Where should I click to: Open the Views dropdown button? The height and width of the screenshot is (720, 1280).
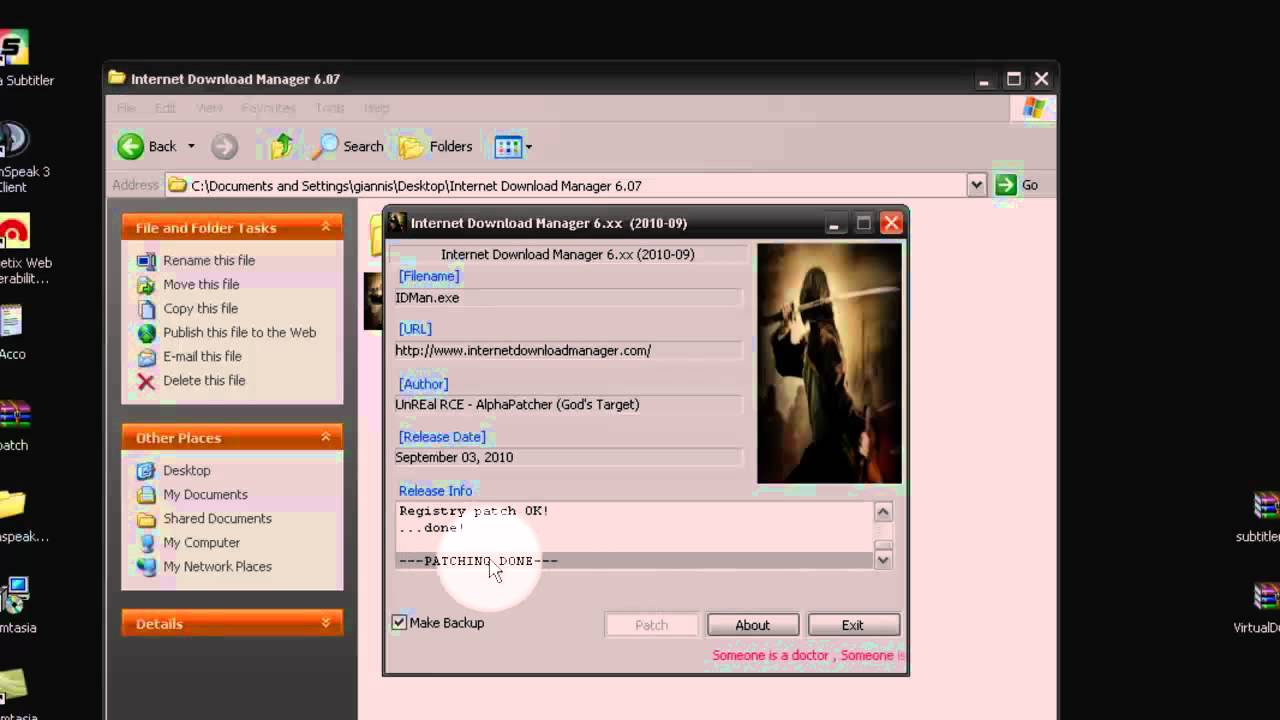[x=513, y=147]
